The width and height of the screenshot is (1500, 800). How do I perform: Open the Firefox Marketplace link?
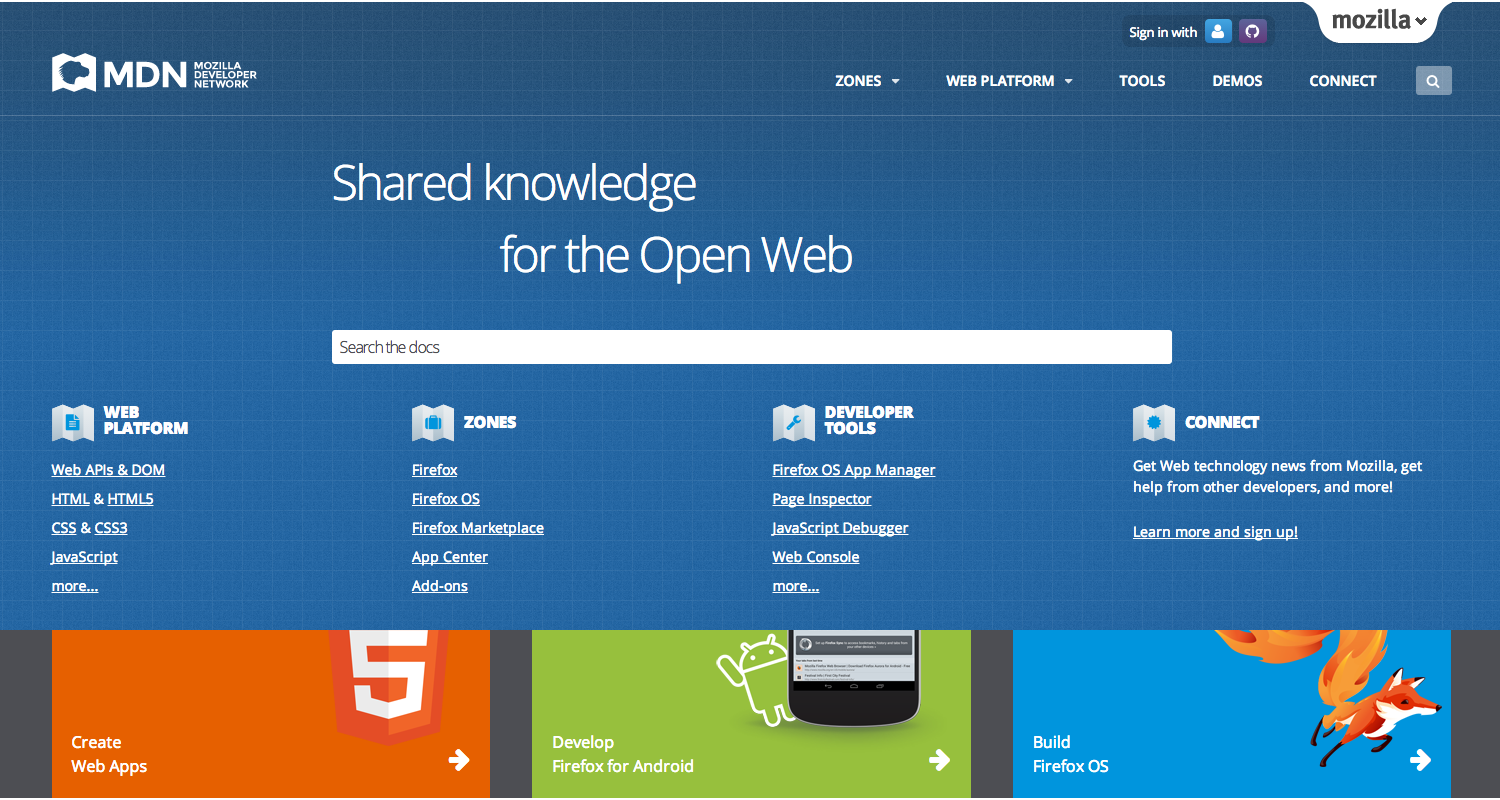pyautogui.click(x=478, y=528)
